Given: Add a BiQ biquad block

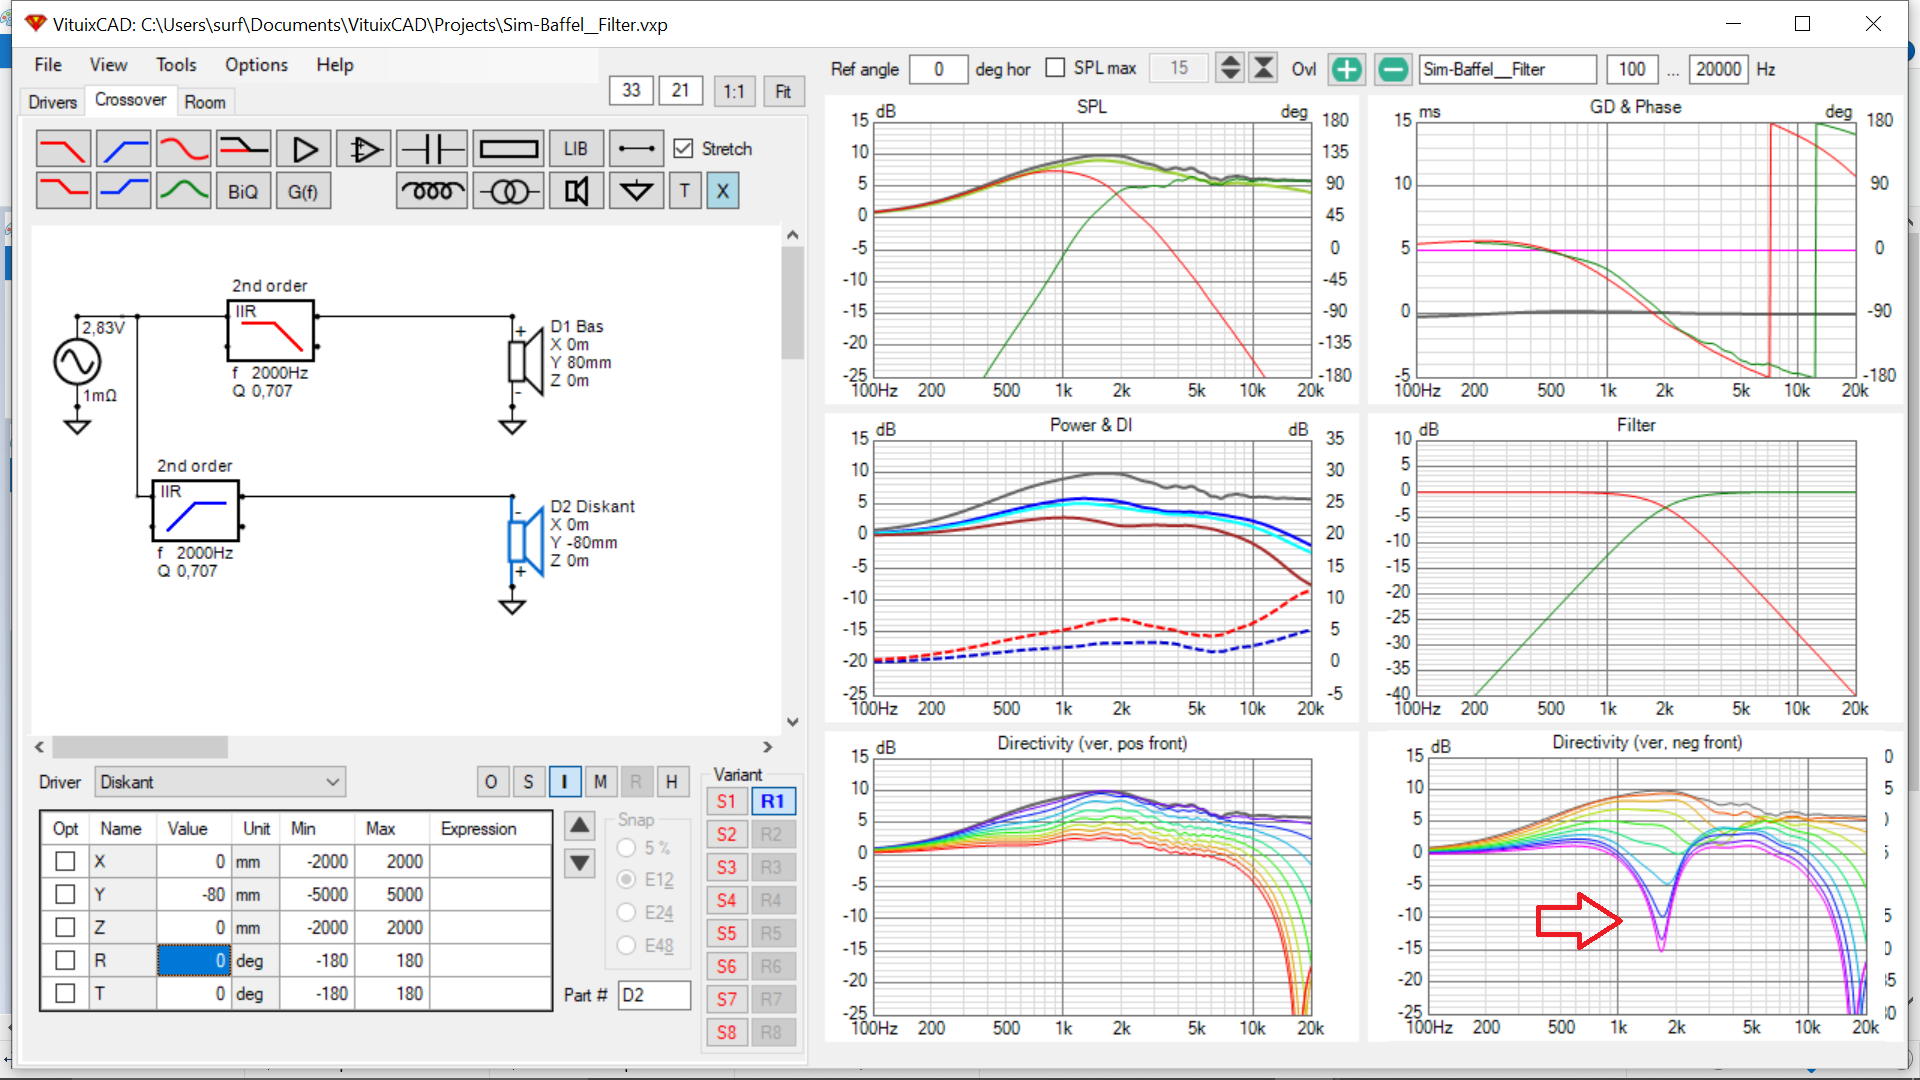Looking at the screenshot, I should click(x=243, y=191).
